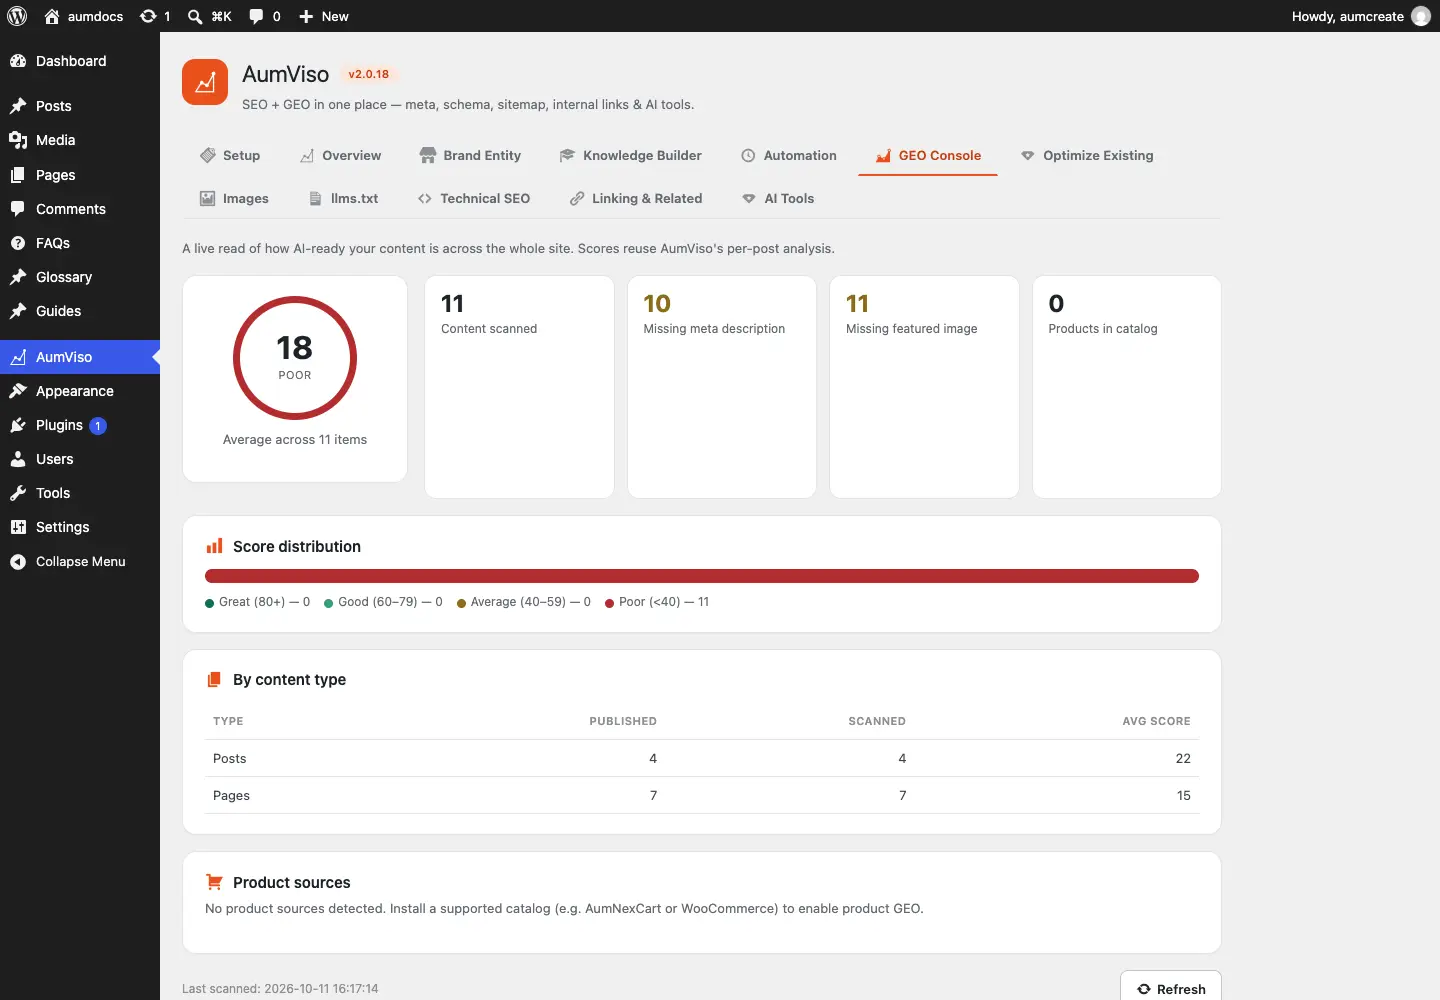This screenshot has height=1000, width=1440.
Task: Select the GEO Console tab
Action: [x=928, y=155]
